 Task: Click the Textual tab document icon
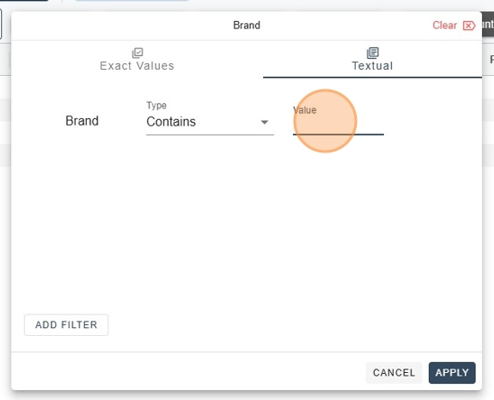(373, 53)
